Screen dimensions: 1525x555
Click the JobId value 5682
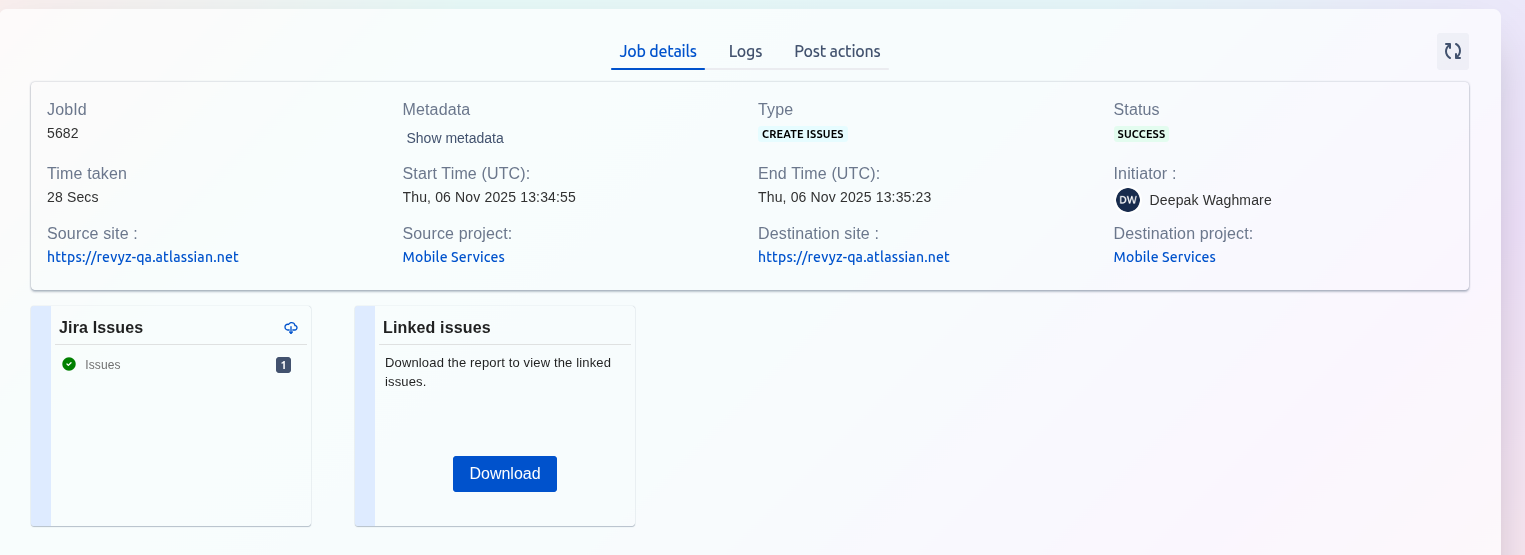(x=63, y=132)
